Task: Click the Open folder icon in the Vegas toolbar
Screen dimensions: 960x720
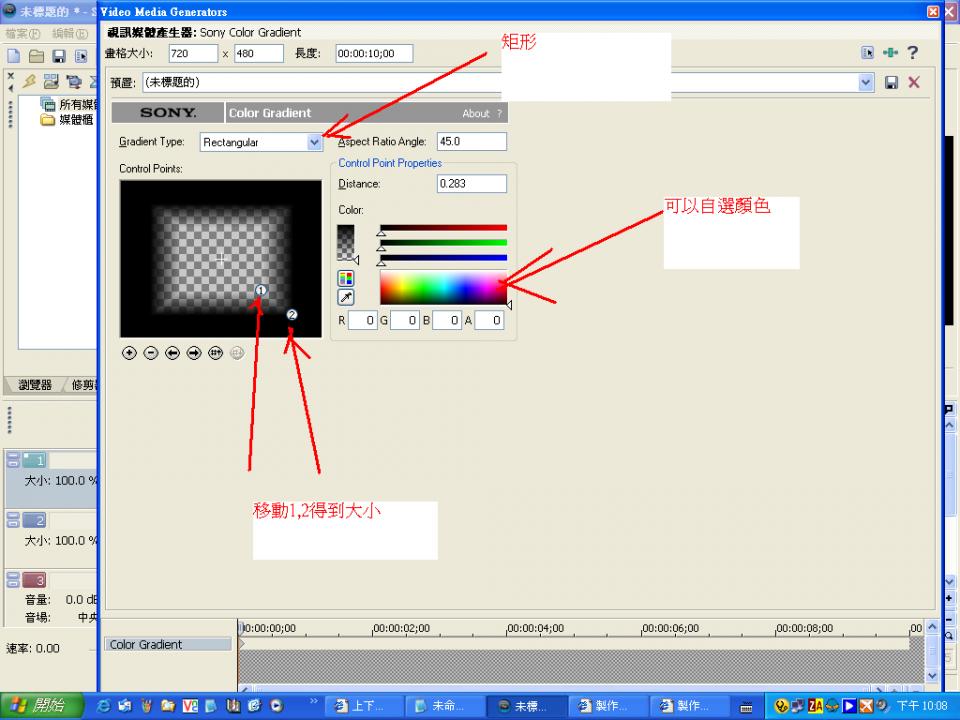Action: [x=36, y=56]
